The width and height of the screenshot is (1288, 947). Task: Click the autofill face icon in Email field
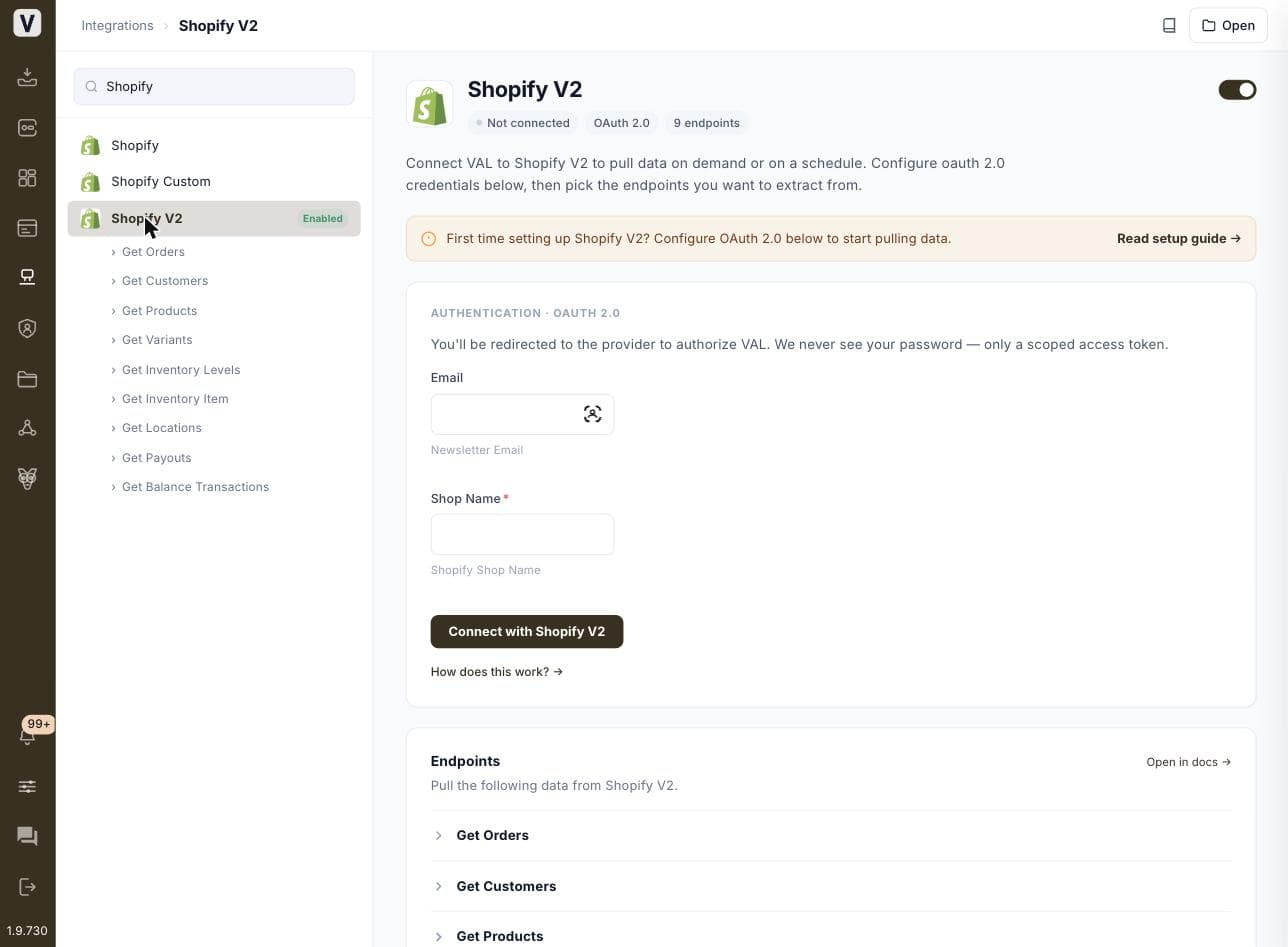click(593, 414)
